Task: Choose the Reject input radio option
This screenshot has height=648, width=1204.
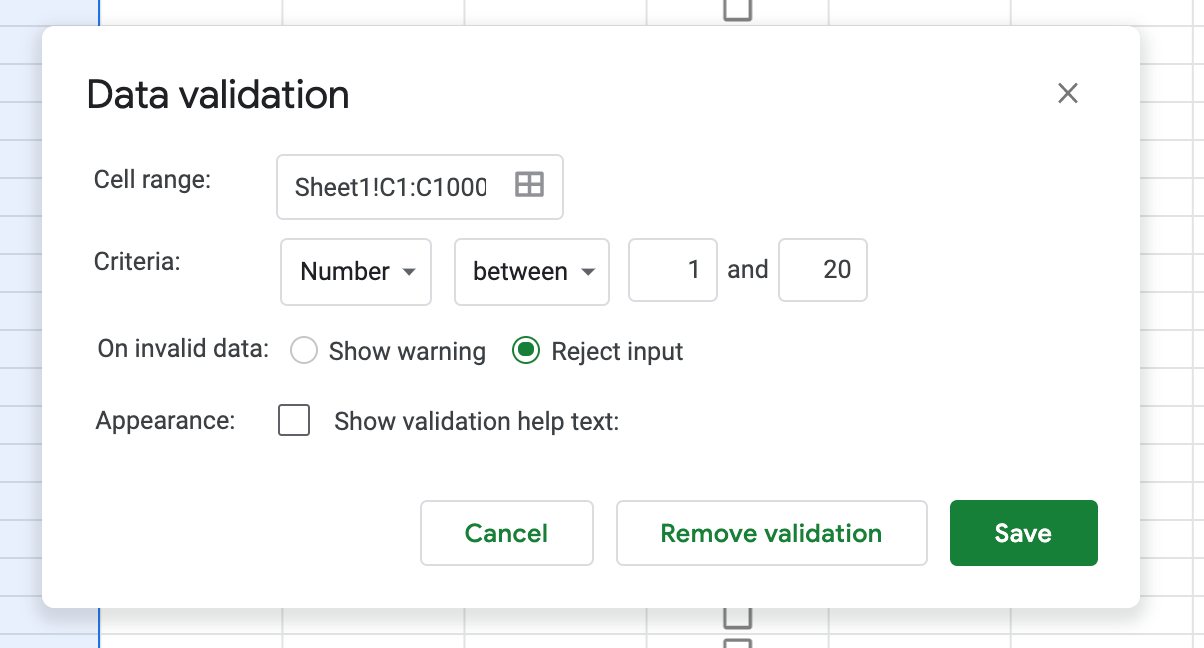Action: point(526,351)
